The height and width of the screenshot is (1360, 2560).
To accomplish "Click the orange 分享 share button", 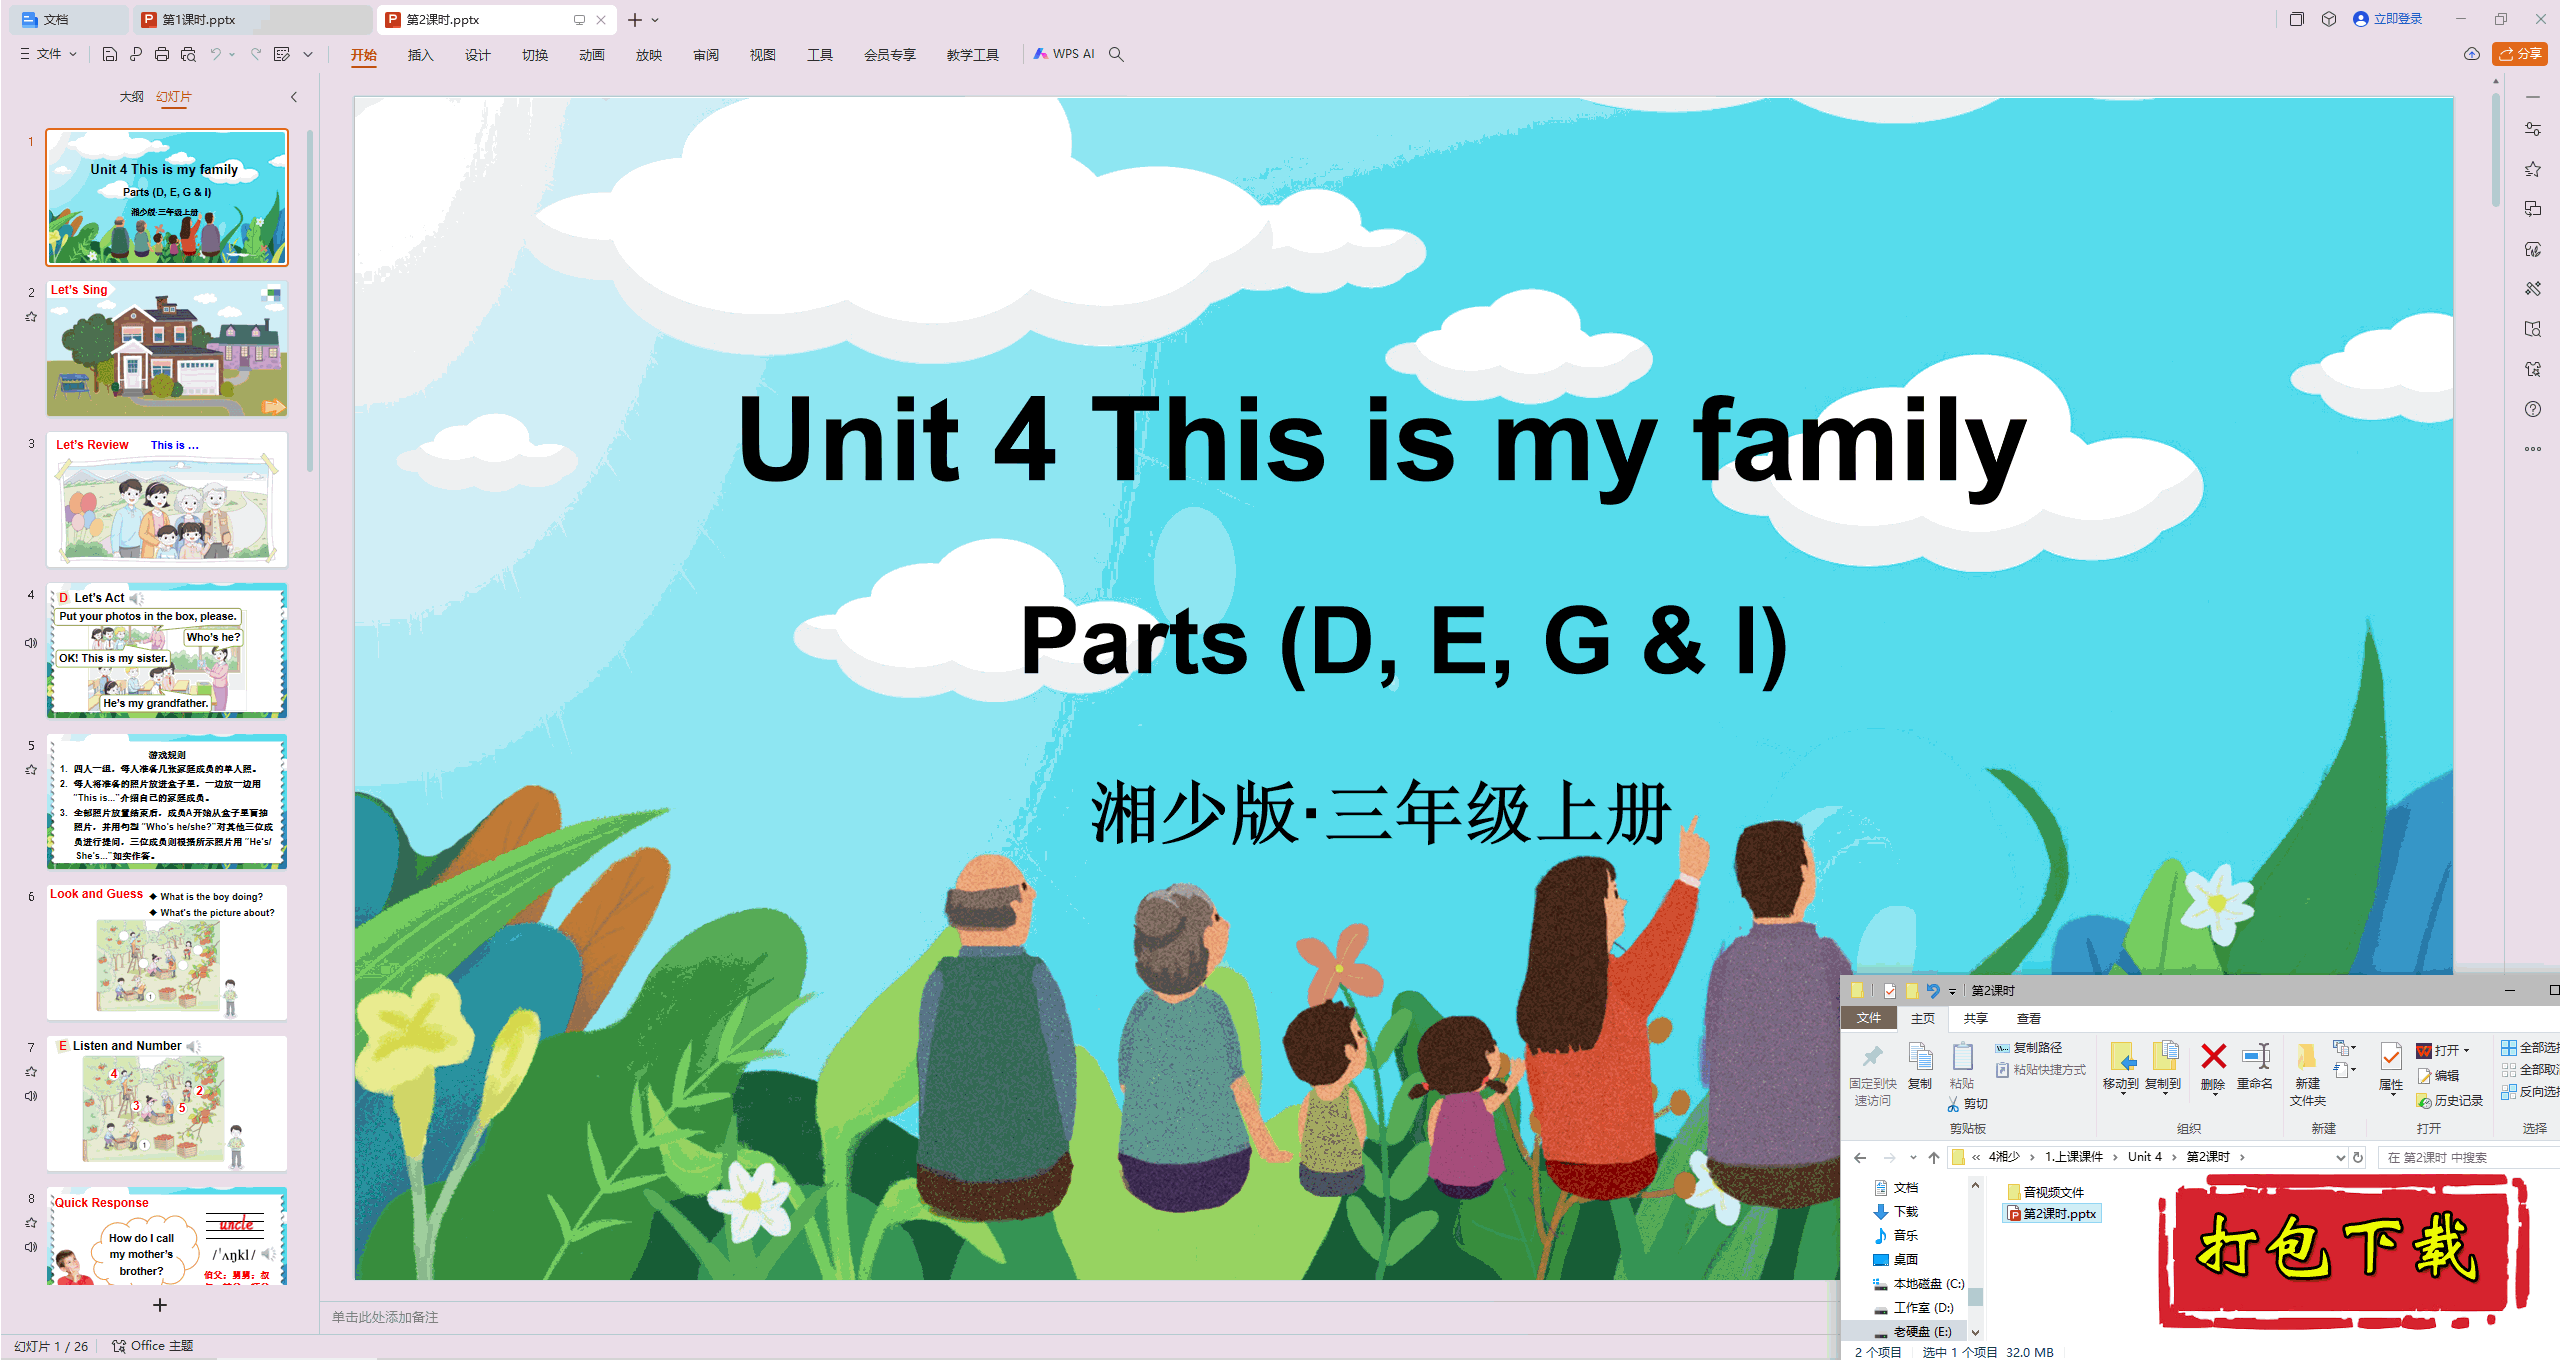I will pyautogui.click(x=2519, y=54).
